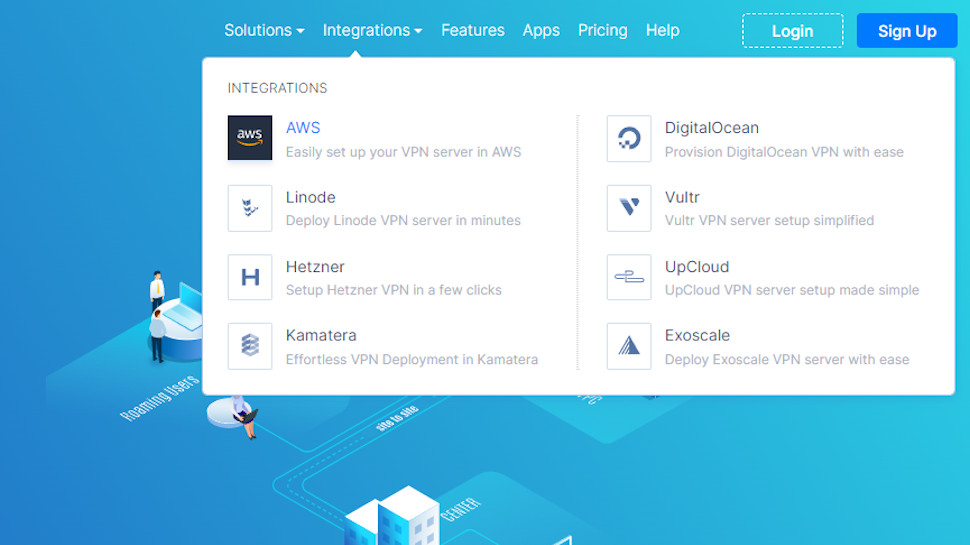View the Pricing page
The width and height of the screenshot is (970, 545).
tap(603, 30)
